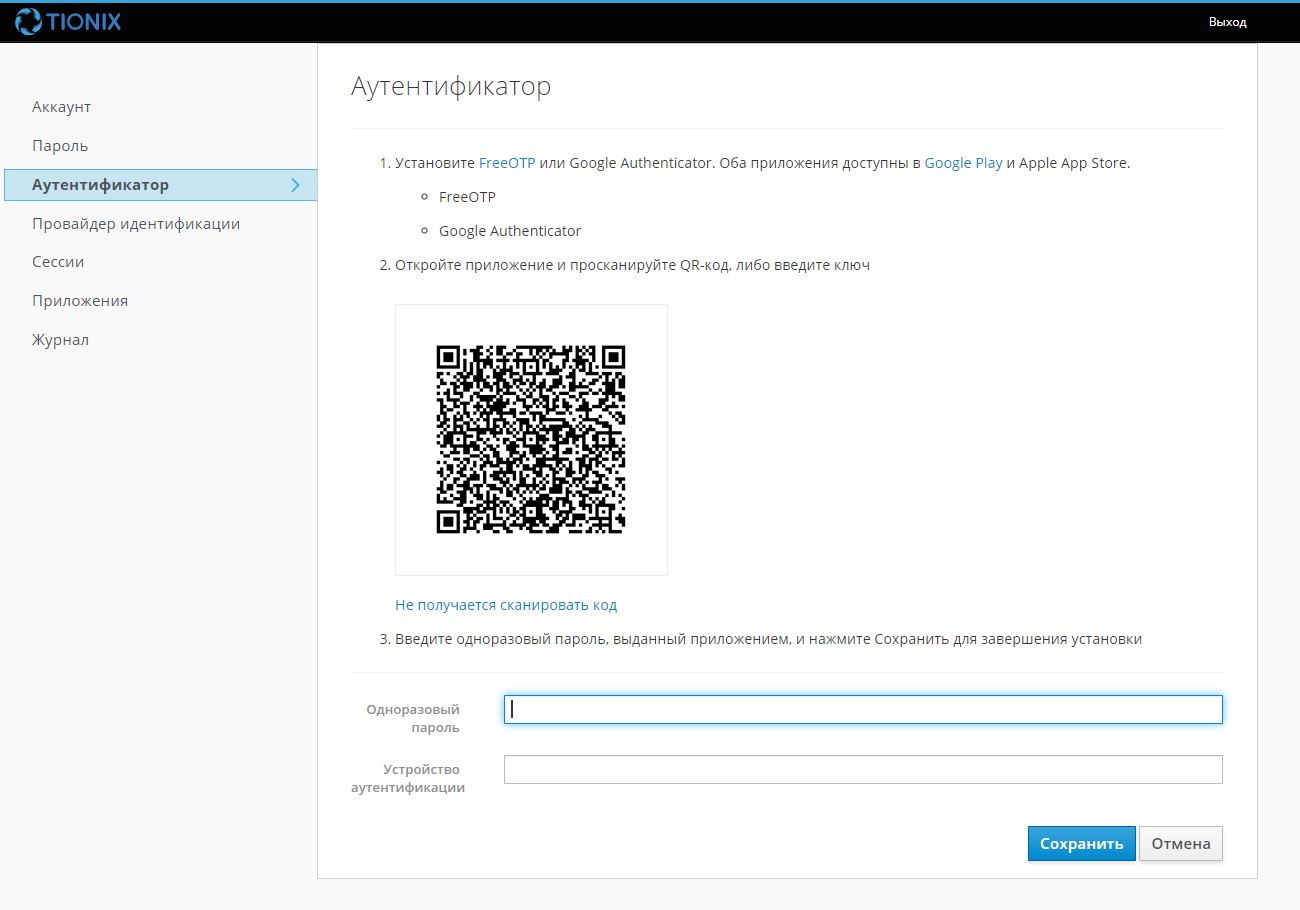Open the Аккаунт section

coord(61,107)
